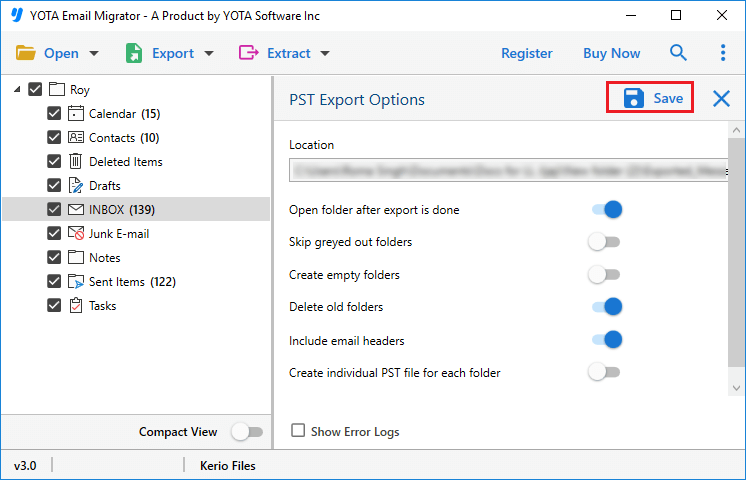This screenshot has height=480, width=746.
Task: Click the blue floppy disk Save icon
Action: click(634, 98)
